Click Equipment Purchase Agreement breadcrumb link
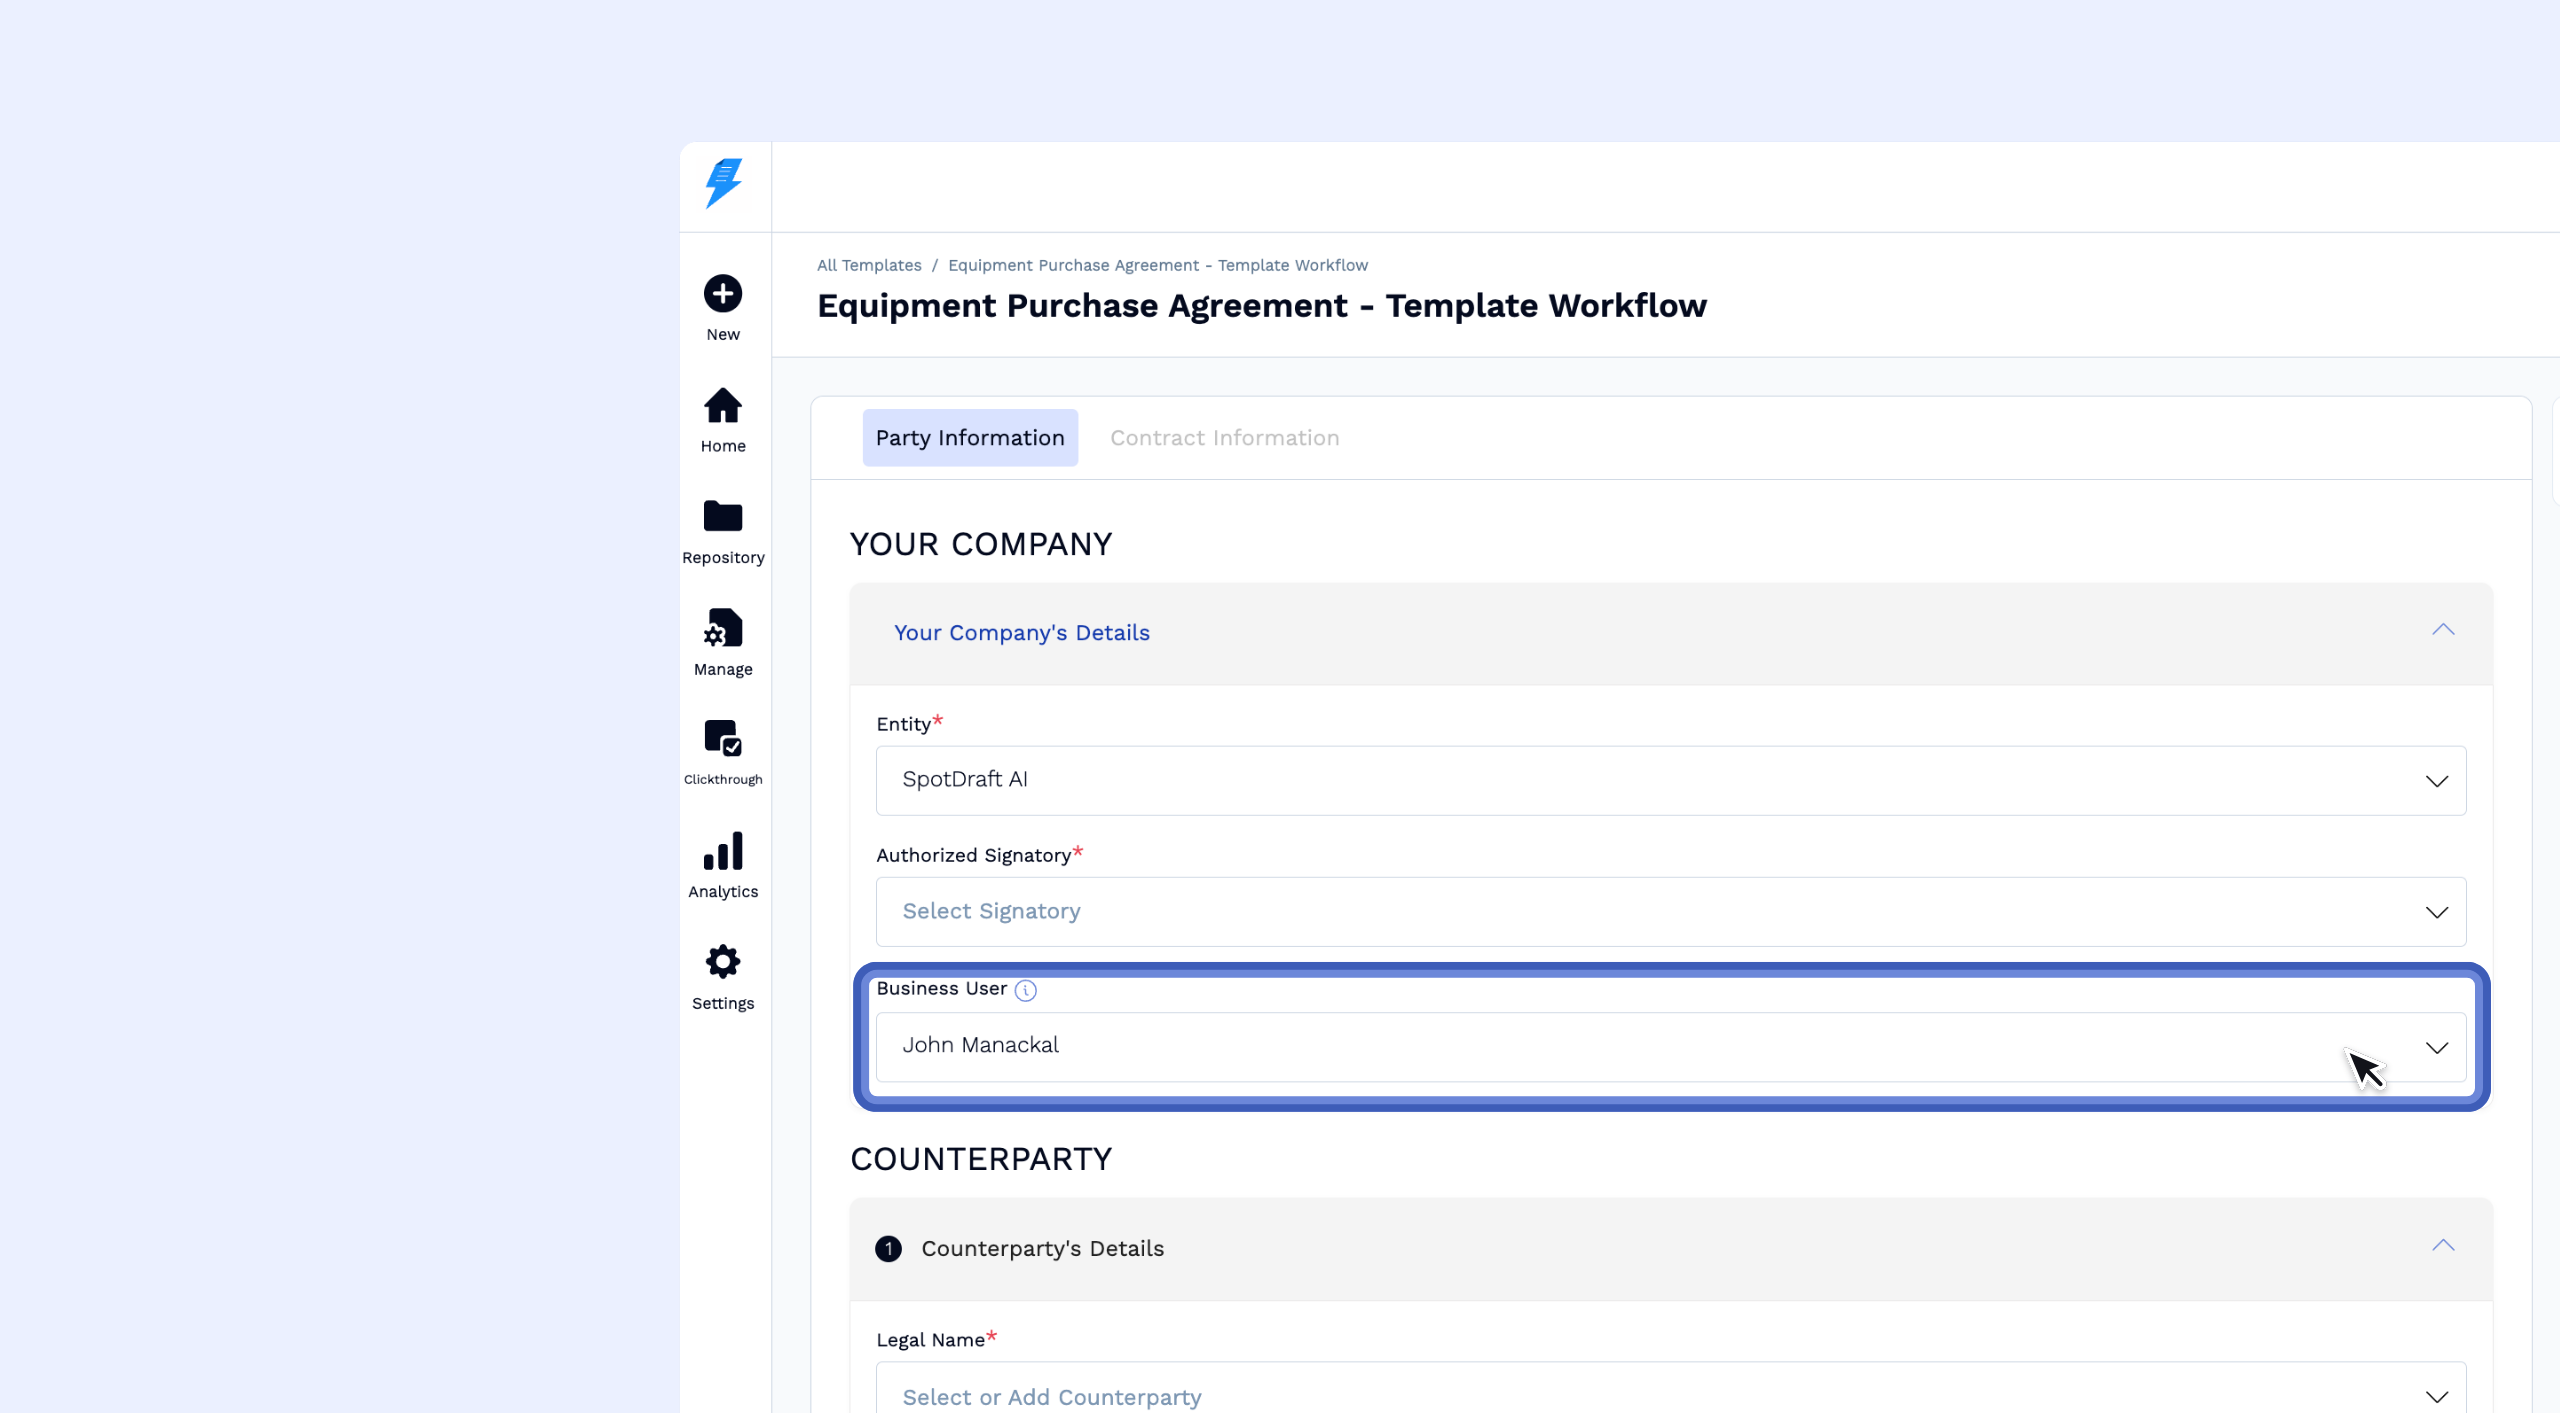 click(1157, 265)
